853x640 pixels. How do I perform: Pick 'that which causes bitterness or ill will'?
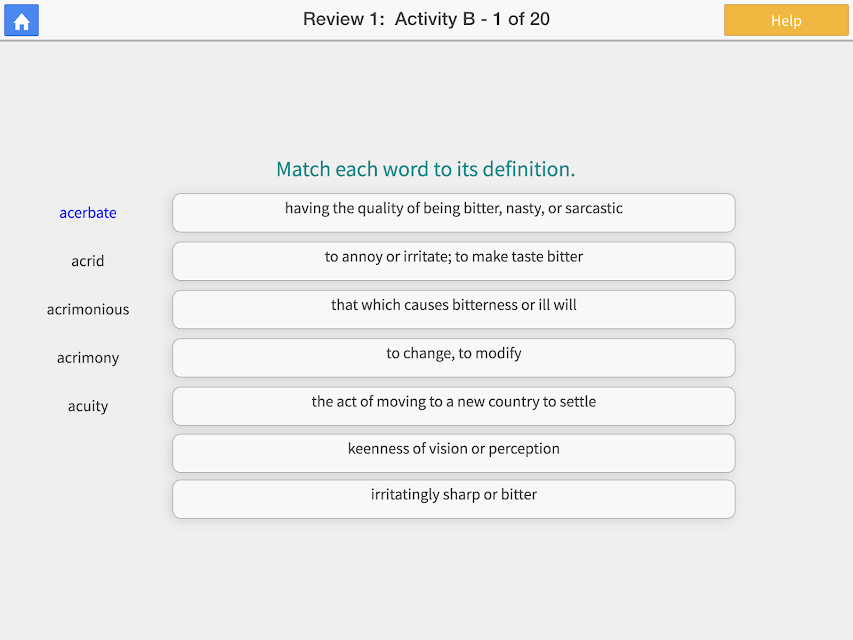click(454, 310)
